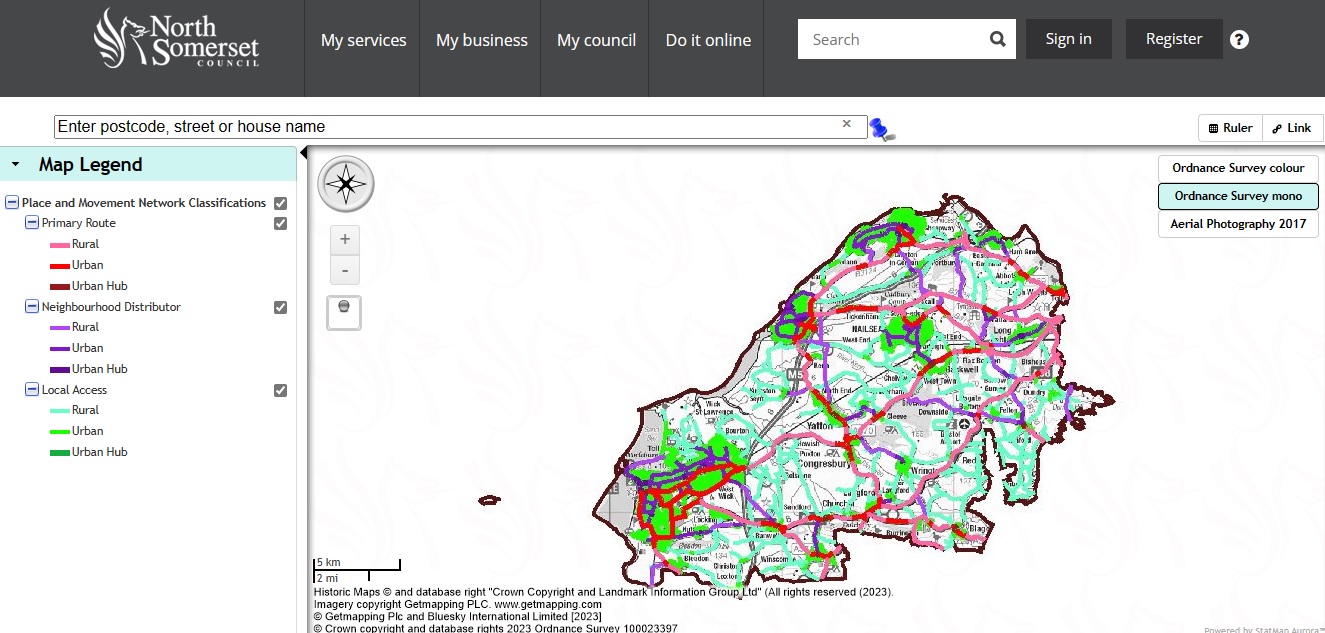
Task: Open the My services menu
Action: point(363,40)
